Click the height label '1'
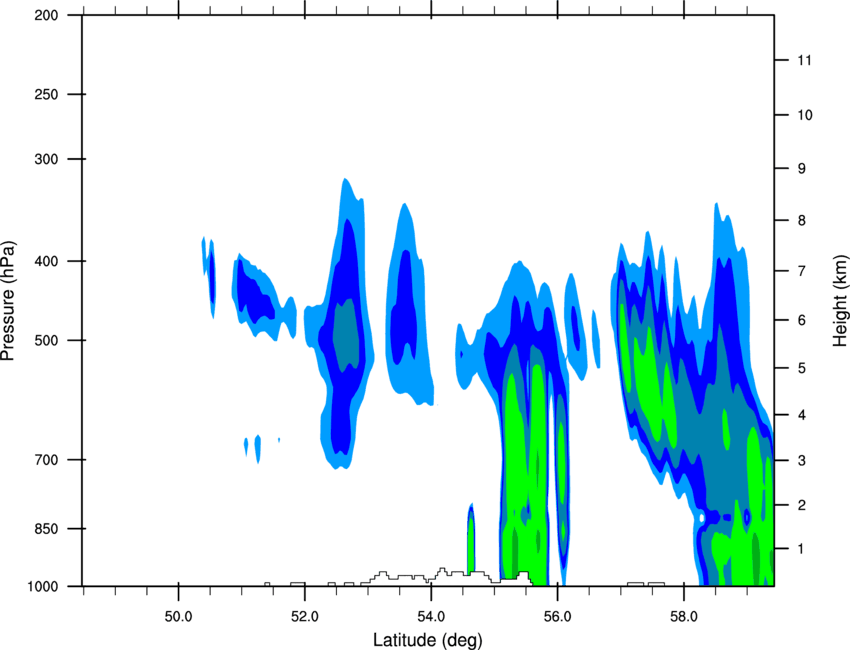 (801, 549)
